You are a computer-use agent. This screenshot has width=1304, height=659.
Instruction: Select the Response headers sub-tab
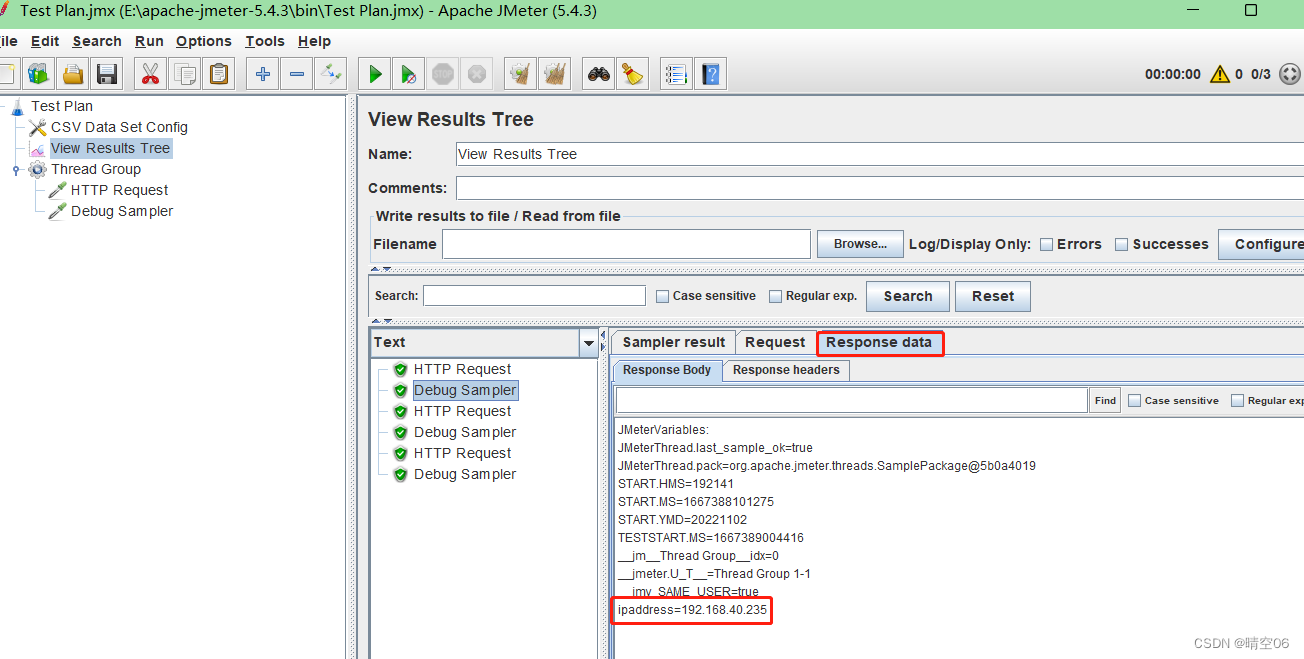(x=786, y=370)
